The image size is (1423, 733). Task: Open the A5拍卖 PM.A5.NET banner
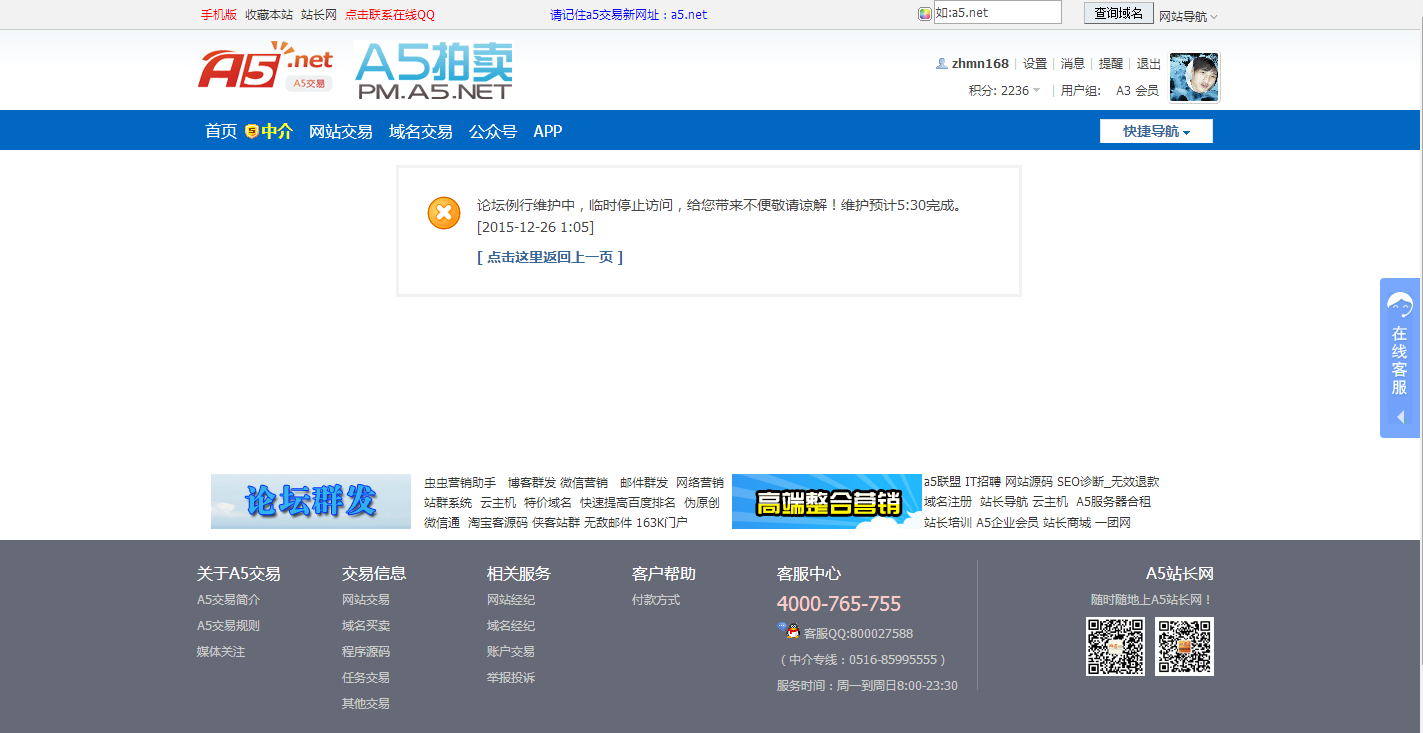434,71
